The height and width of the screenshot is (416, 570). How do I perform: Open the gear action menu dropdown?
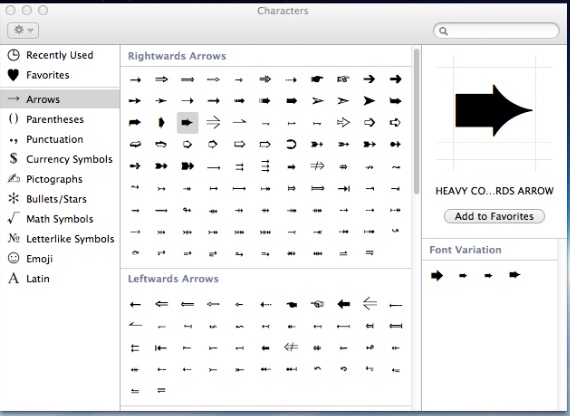point(23,30)
